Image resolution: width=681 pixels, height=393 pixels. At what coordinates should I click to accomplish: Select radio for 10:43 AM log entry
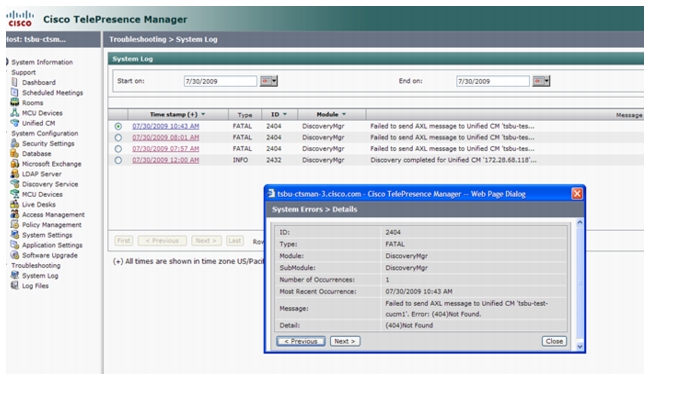(x=118, y=126)
